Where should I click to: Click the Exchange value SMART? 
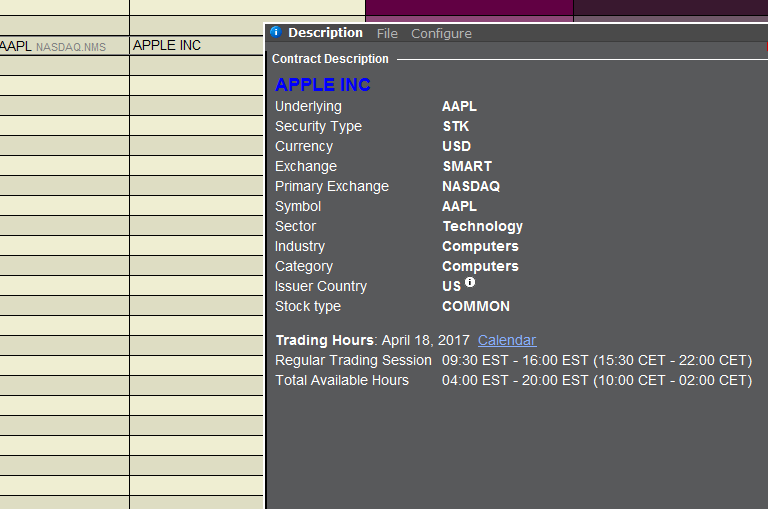[x=467, y=167]
